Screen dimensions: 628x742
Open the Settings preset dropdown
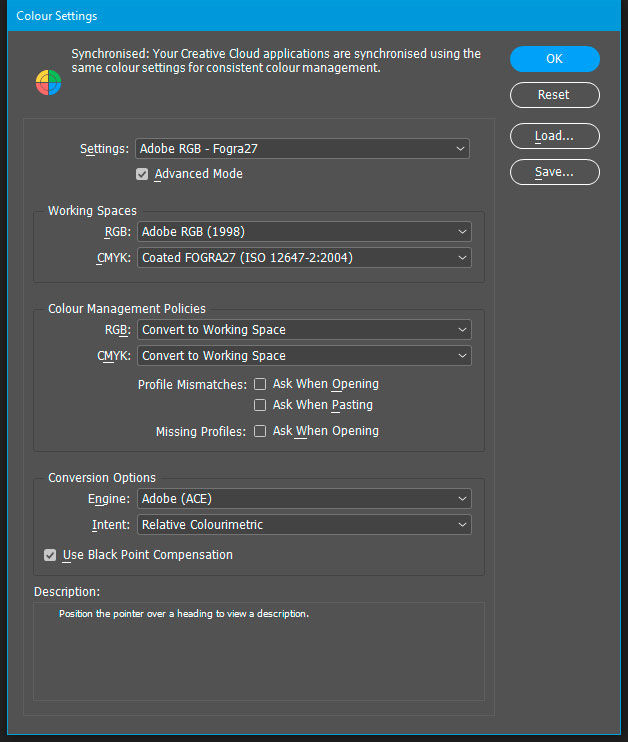(302, 149)
